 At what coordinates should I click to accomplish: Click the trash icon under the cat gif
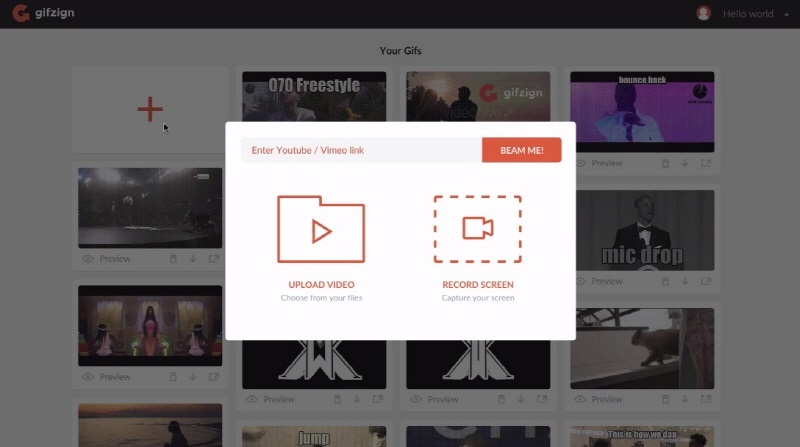click(665, 399)
